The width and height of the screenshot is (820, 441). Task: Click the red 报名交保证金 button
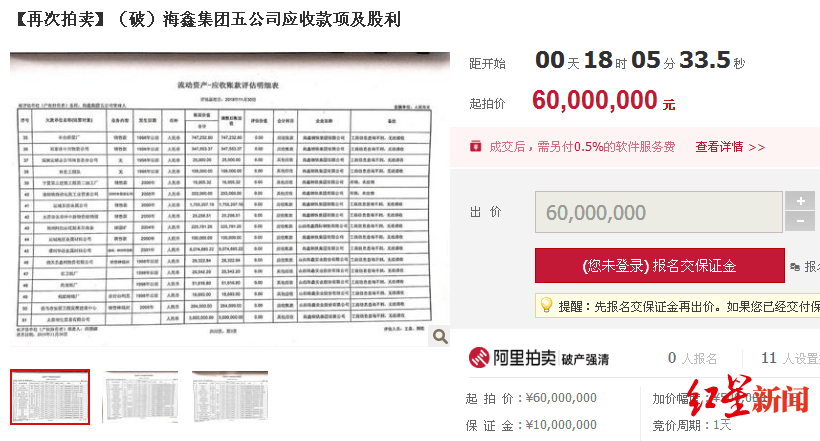pos(659,266)
